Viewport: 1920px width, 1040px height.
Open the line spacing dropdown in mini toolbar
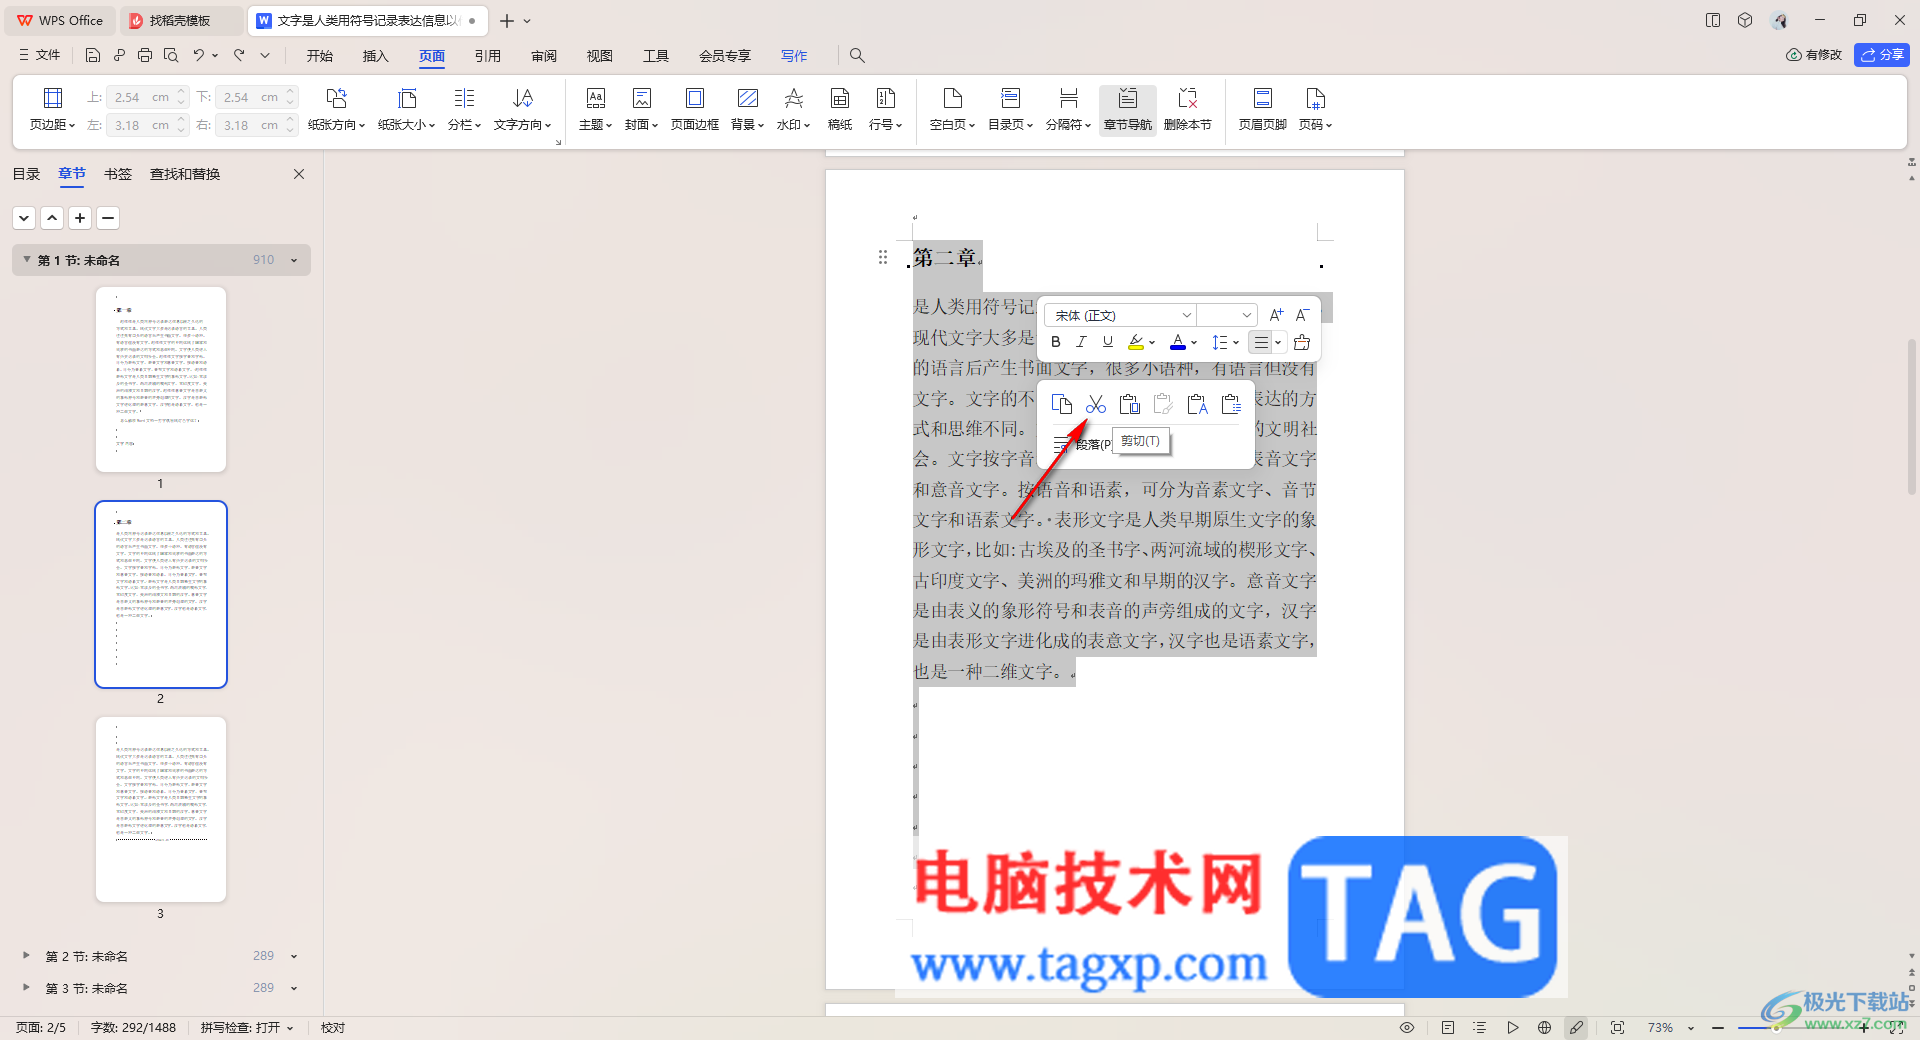pyautogui.click(x=1225, y=342)
